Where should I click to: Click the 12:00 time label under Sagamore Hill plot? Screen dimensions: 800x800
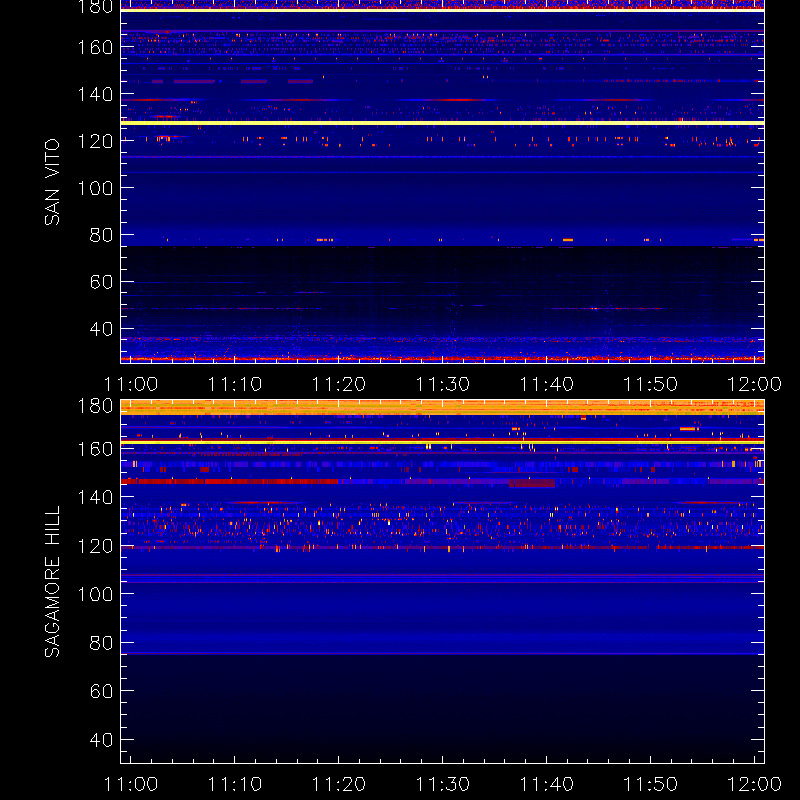pyautogui.click(x=754, y=784)
